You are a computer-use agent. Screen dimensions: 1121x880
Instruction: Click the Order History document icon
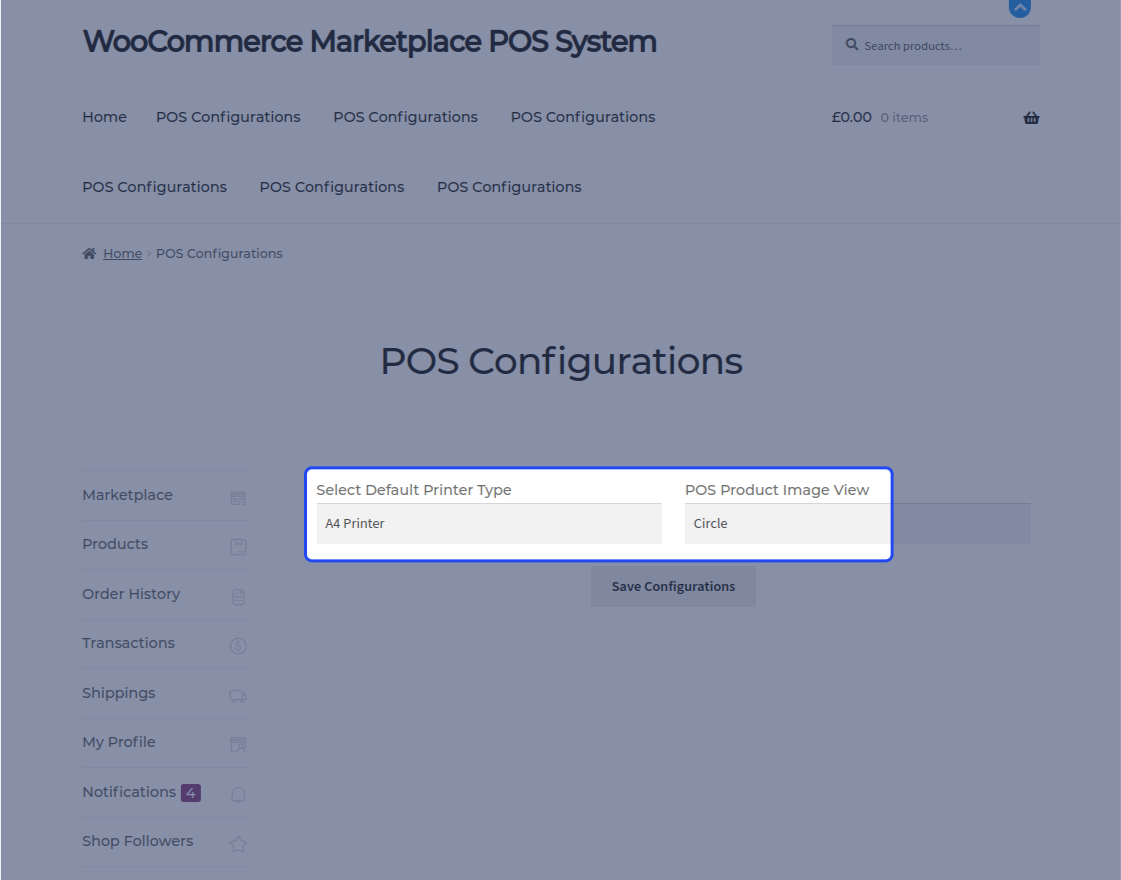pyautogui.click(x=238, y=597)
